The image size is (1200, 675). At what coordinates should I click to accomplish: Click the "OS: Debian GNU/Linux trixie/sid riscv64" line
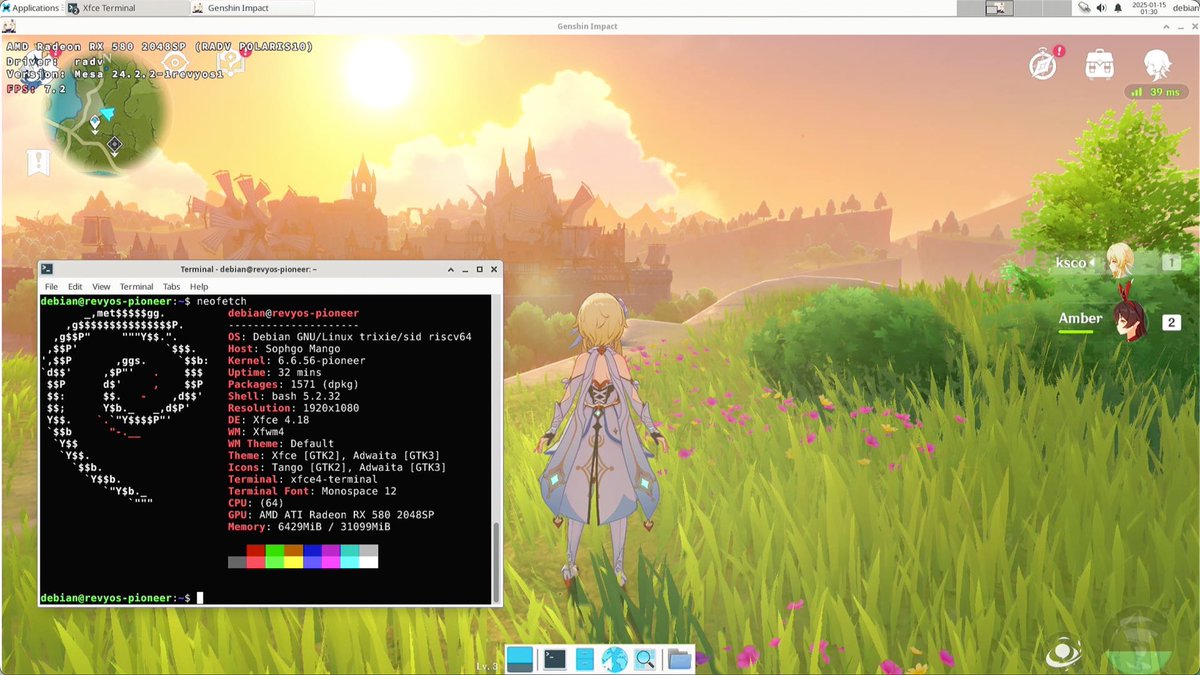tap(349, 337)
